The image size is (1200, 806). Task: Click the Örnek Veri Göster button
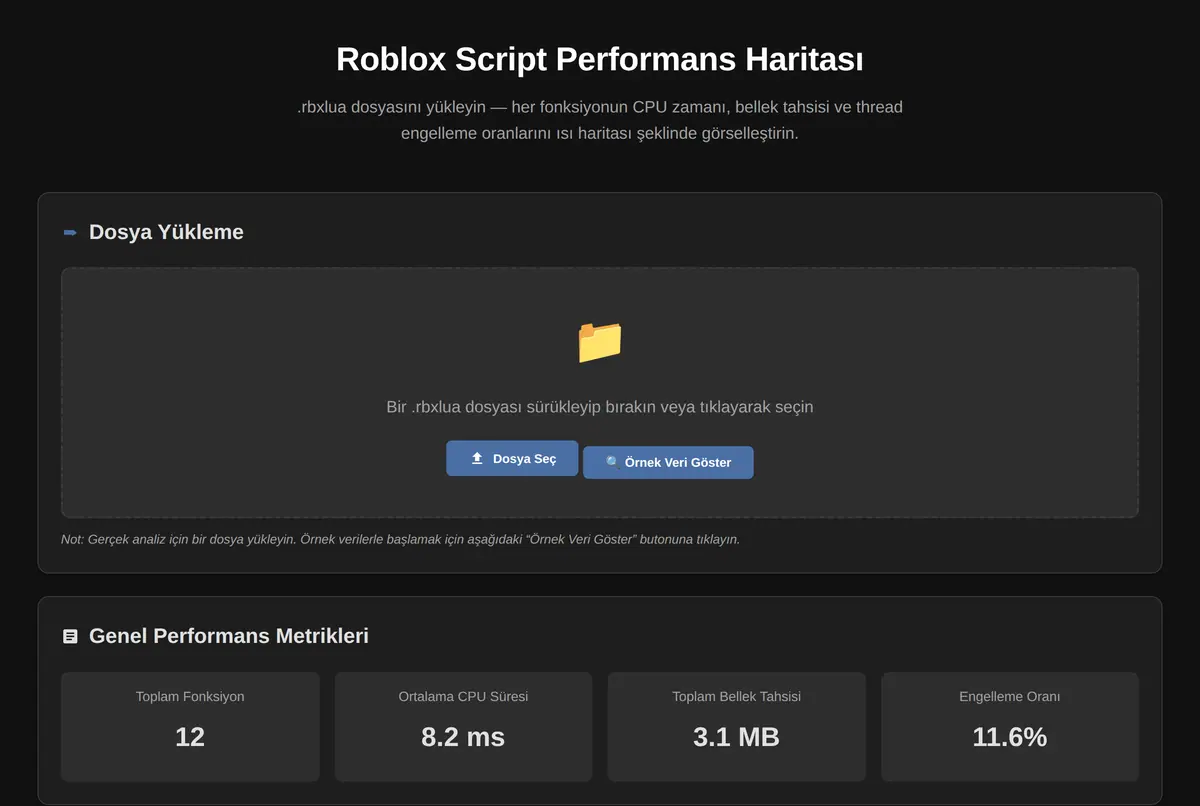point(668,462)
